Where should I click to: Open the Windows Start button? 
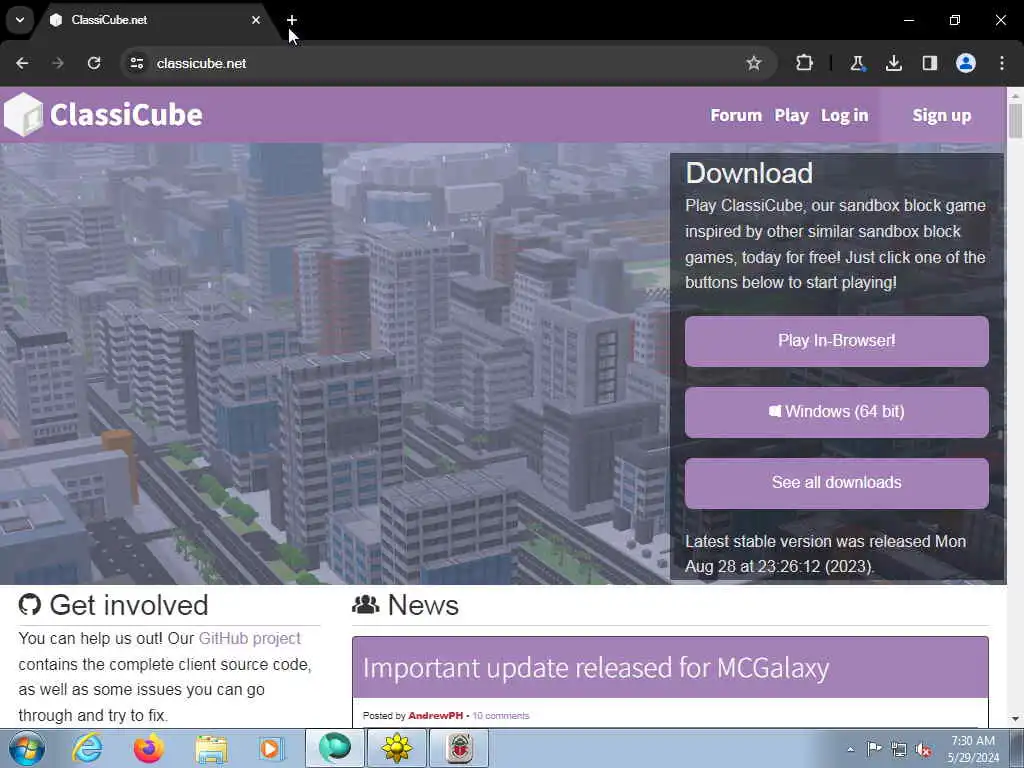[x=26, y=748]
